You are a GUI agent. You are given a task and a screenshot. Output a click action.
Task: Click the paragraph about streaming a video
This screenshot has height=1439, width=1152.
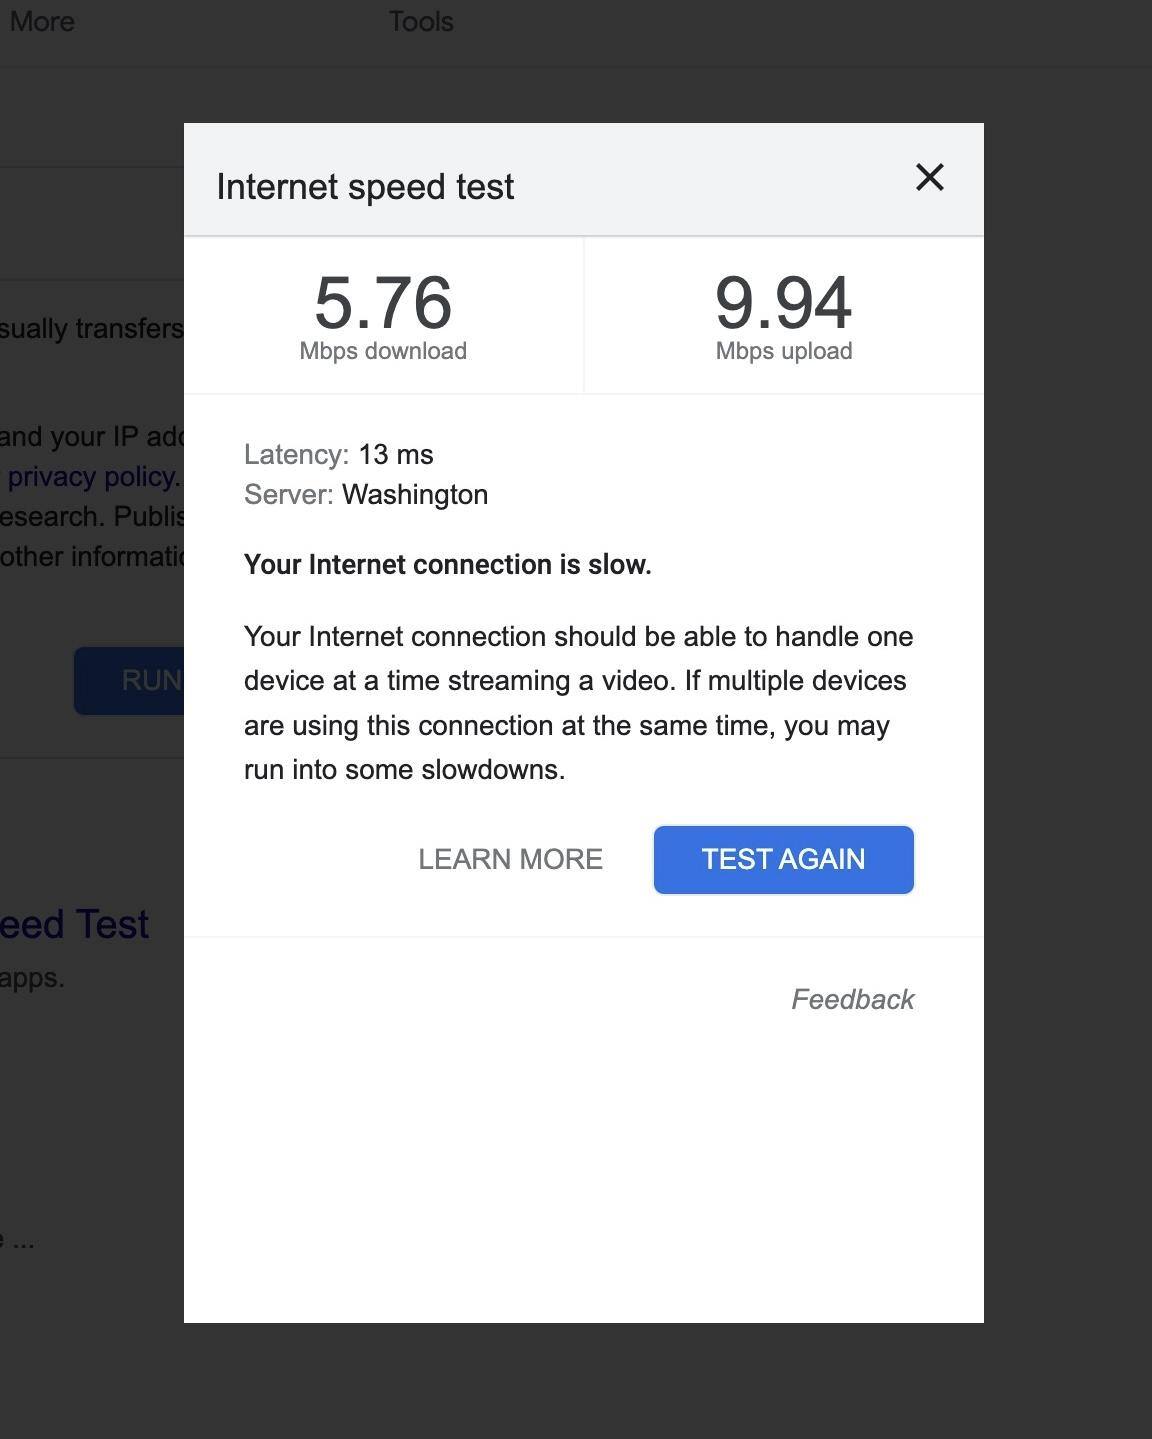point(578,703)
